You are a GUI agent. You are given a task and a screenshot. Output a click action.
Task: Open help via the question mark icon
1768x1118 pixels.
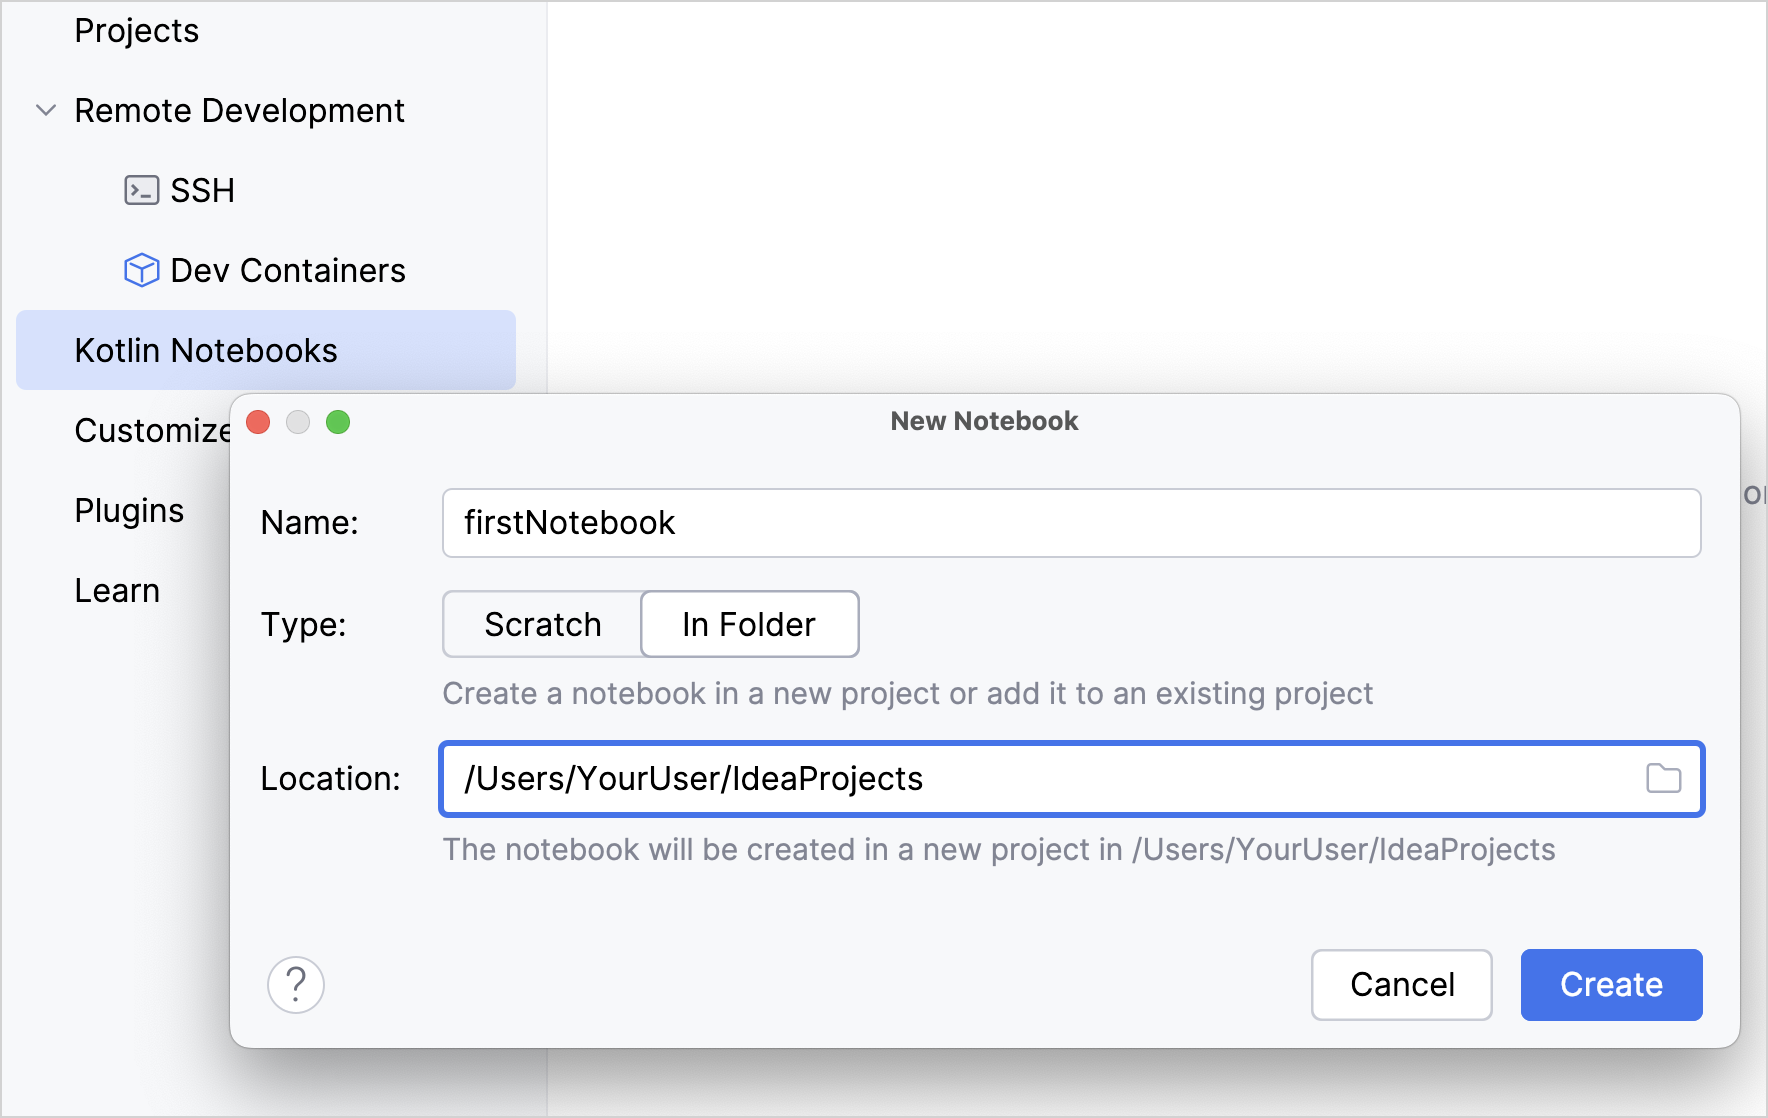[296, 985]
